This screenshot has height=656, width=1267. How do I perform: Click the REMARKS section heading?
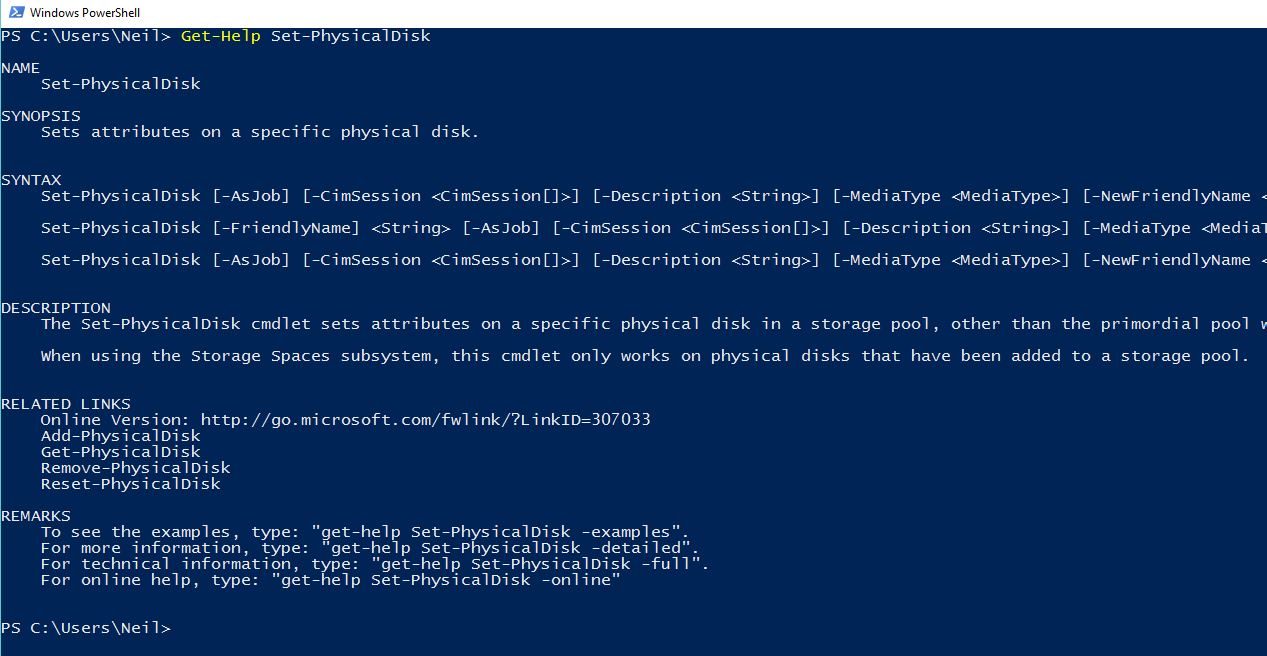(x=35, y=516)
